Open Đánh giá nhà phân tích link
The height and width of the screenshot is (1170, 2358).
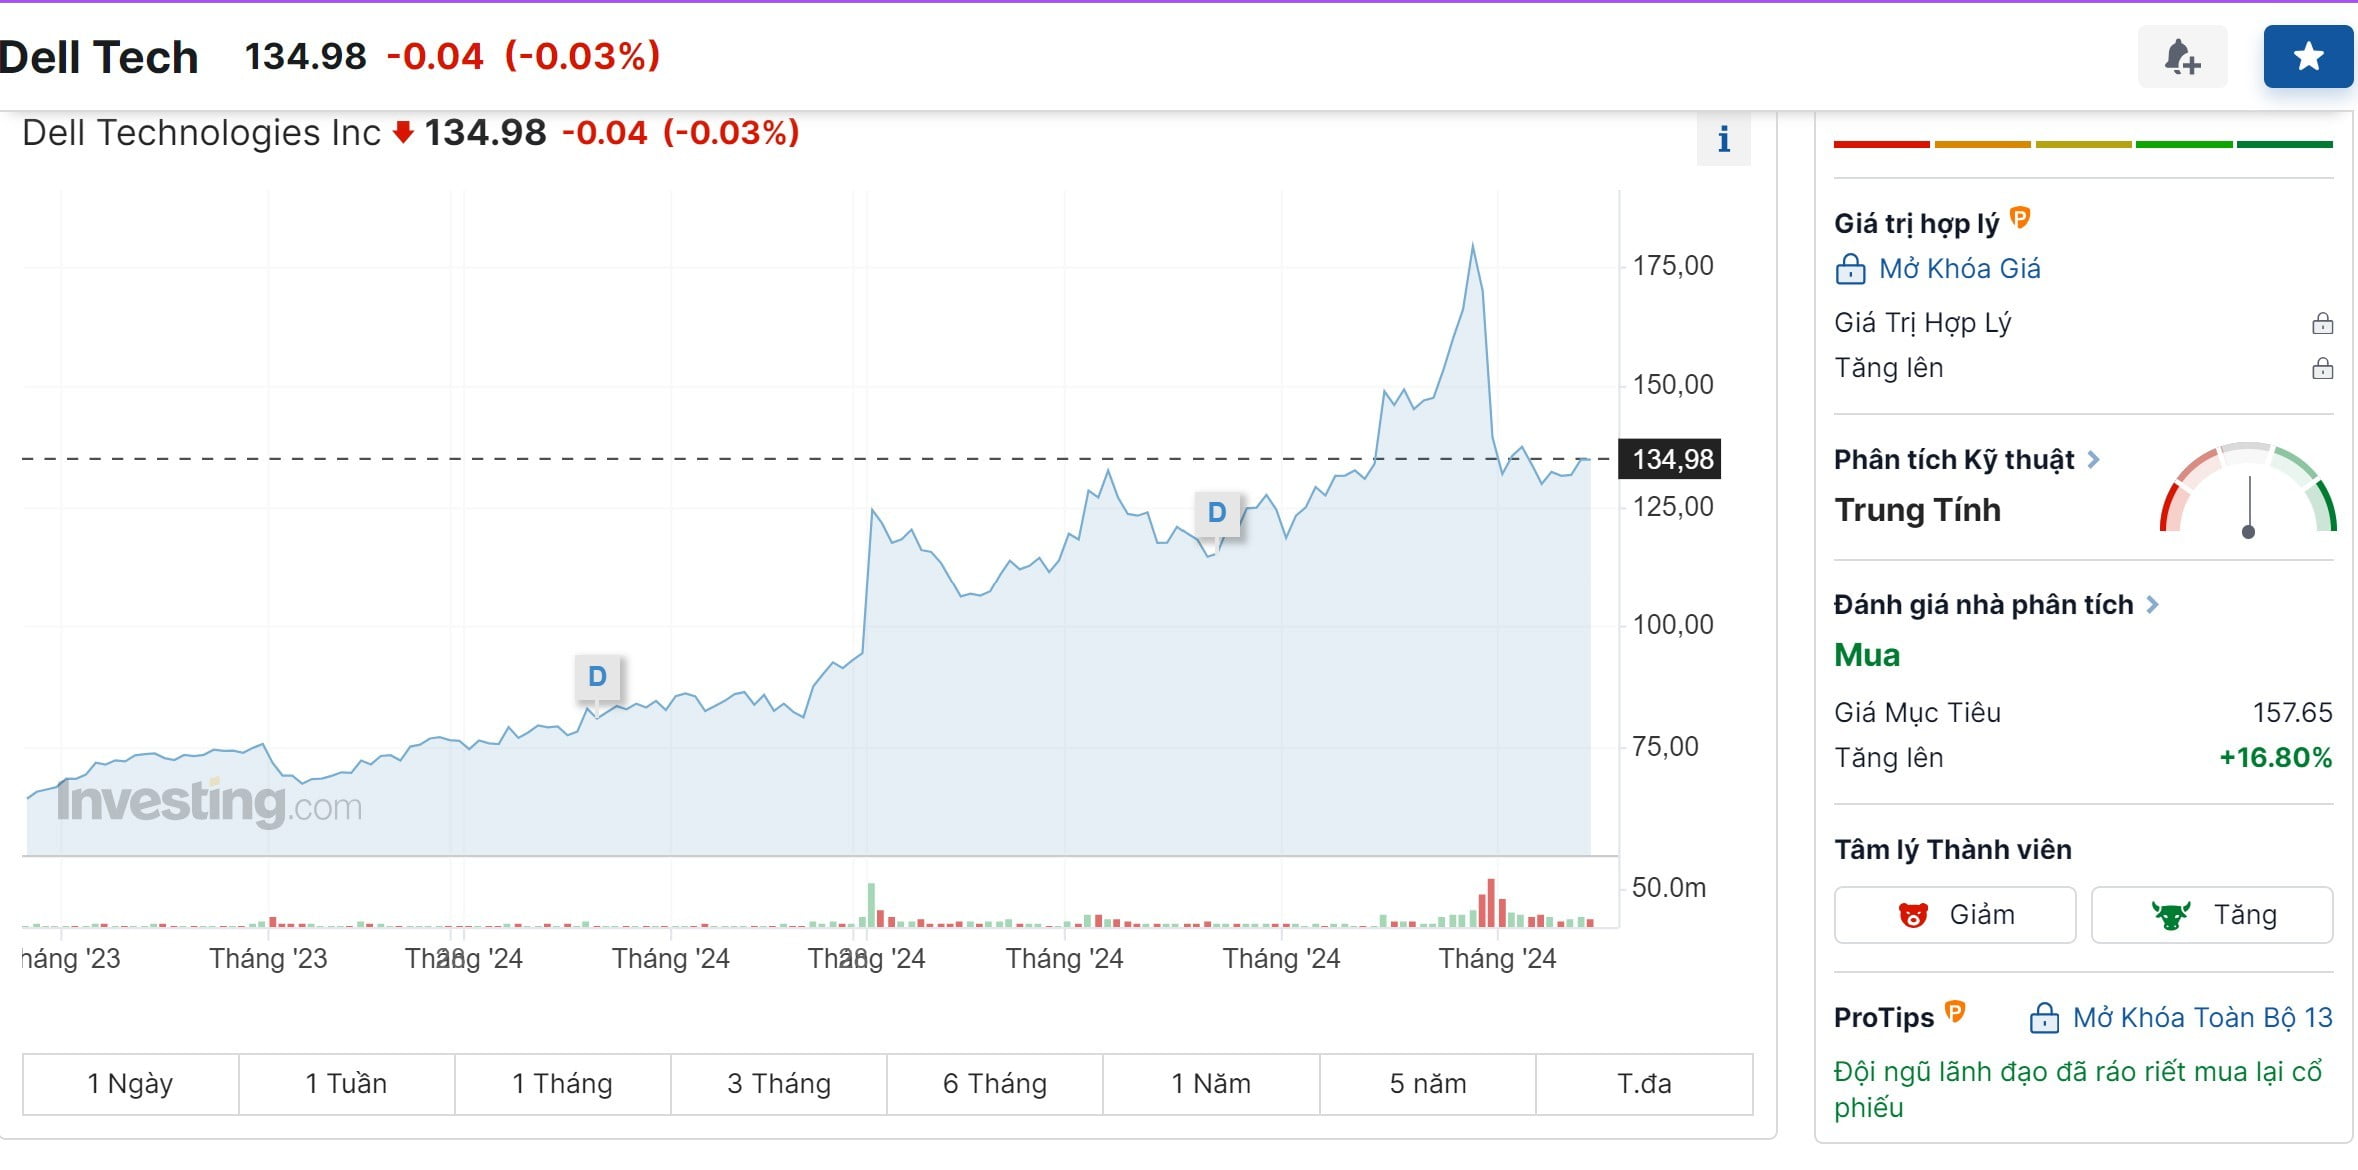1983,605
